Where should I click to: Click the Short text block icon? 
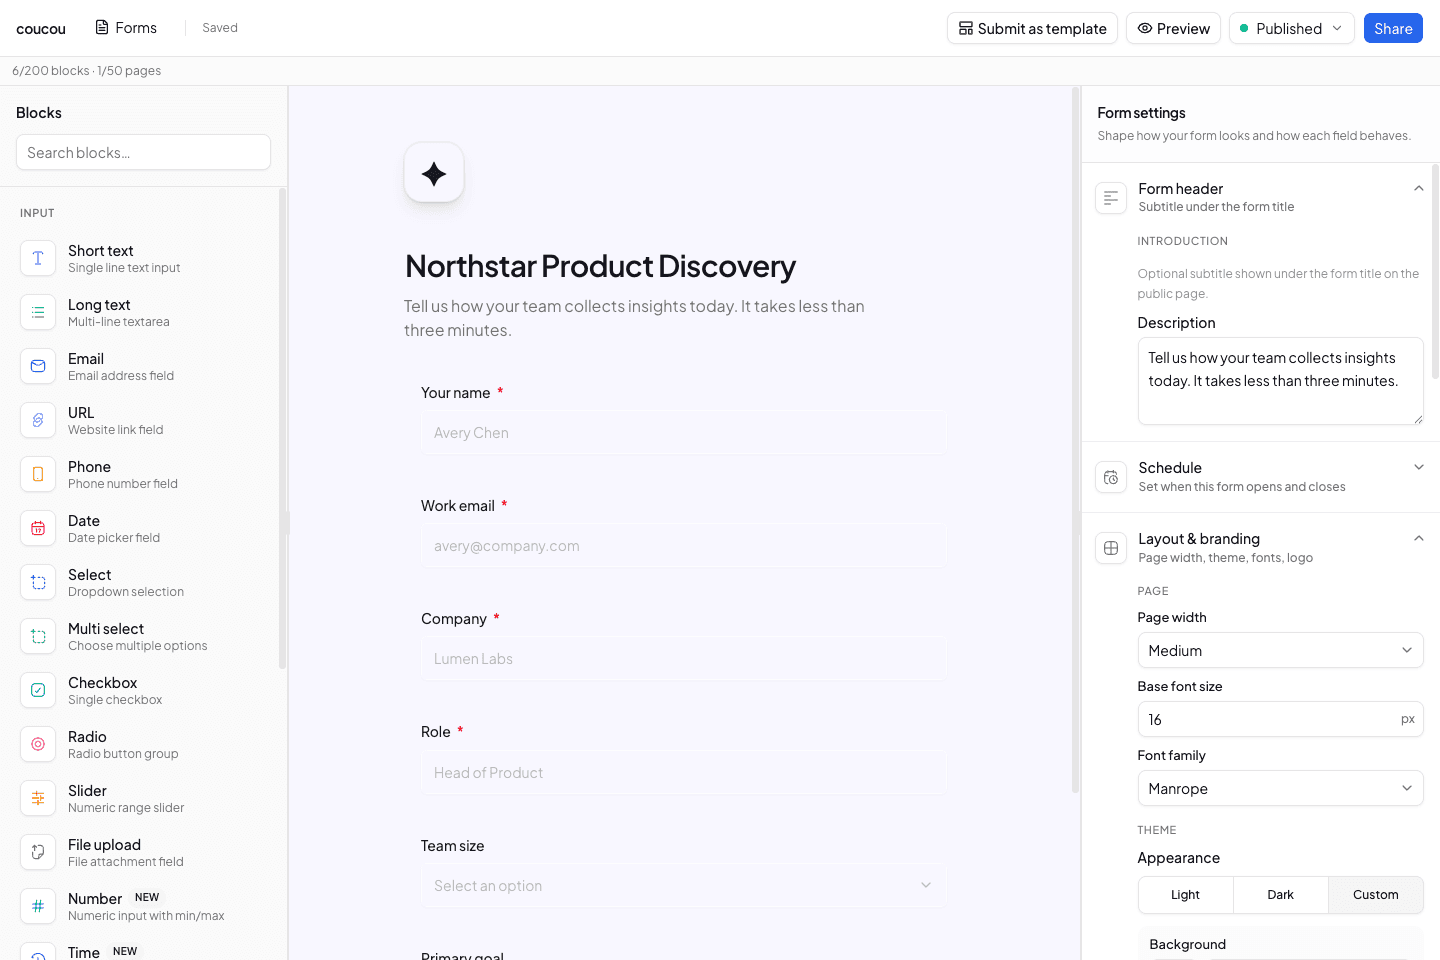[x=38, y=258]
